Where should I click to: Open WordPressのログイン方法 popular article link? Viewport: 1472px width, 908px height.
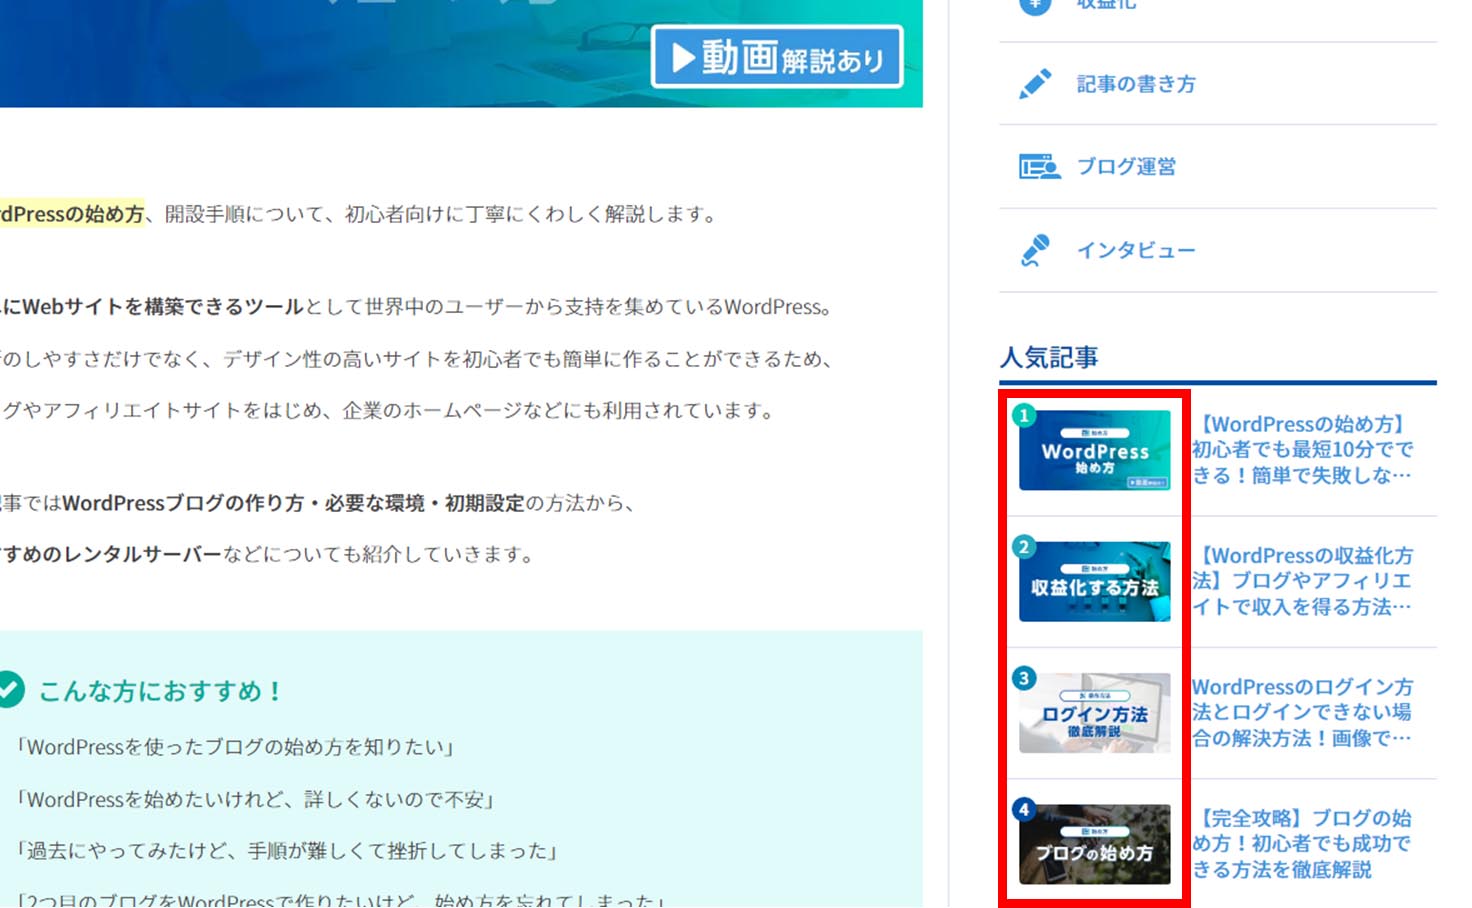tap(1303, 712)
